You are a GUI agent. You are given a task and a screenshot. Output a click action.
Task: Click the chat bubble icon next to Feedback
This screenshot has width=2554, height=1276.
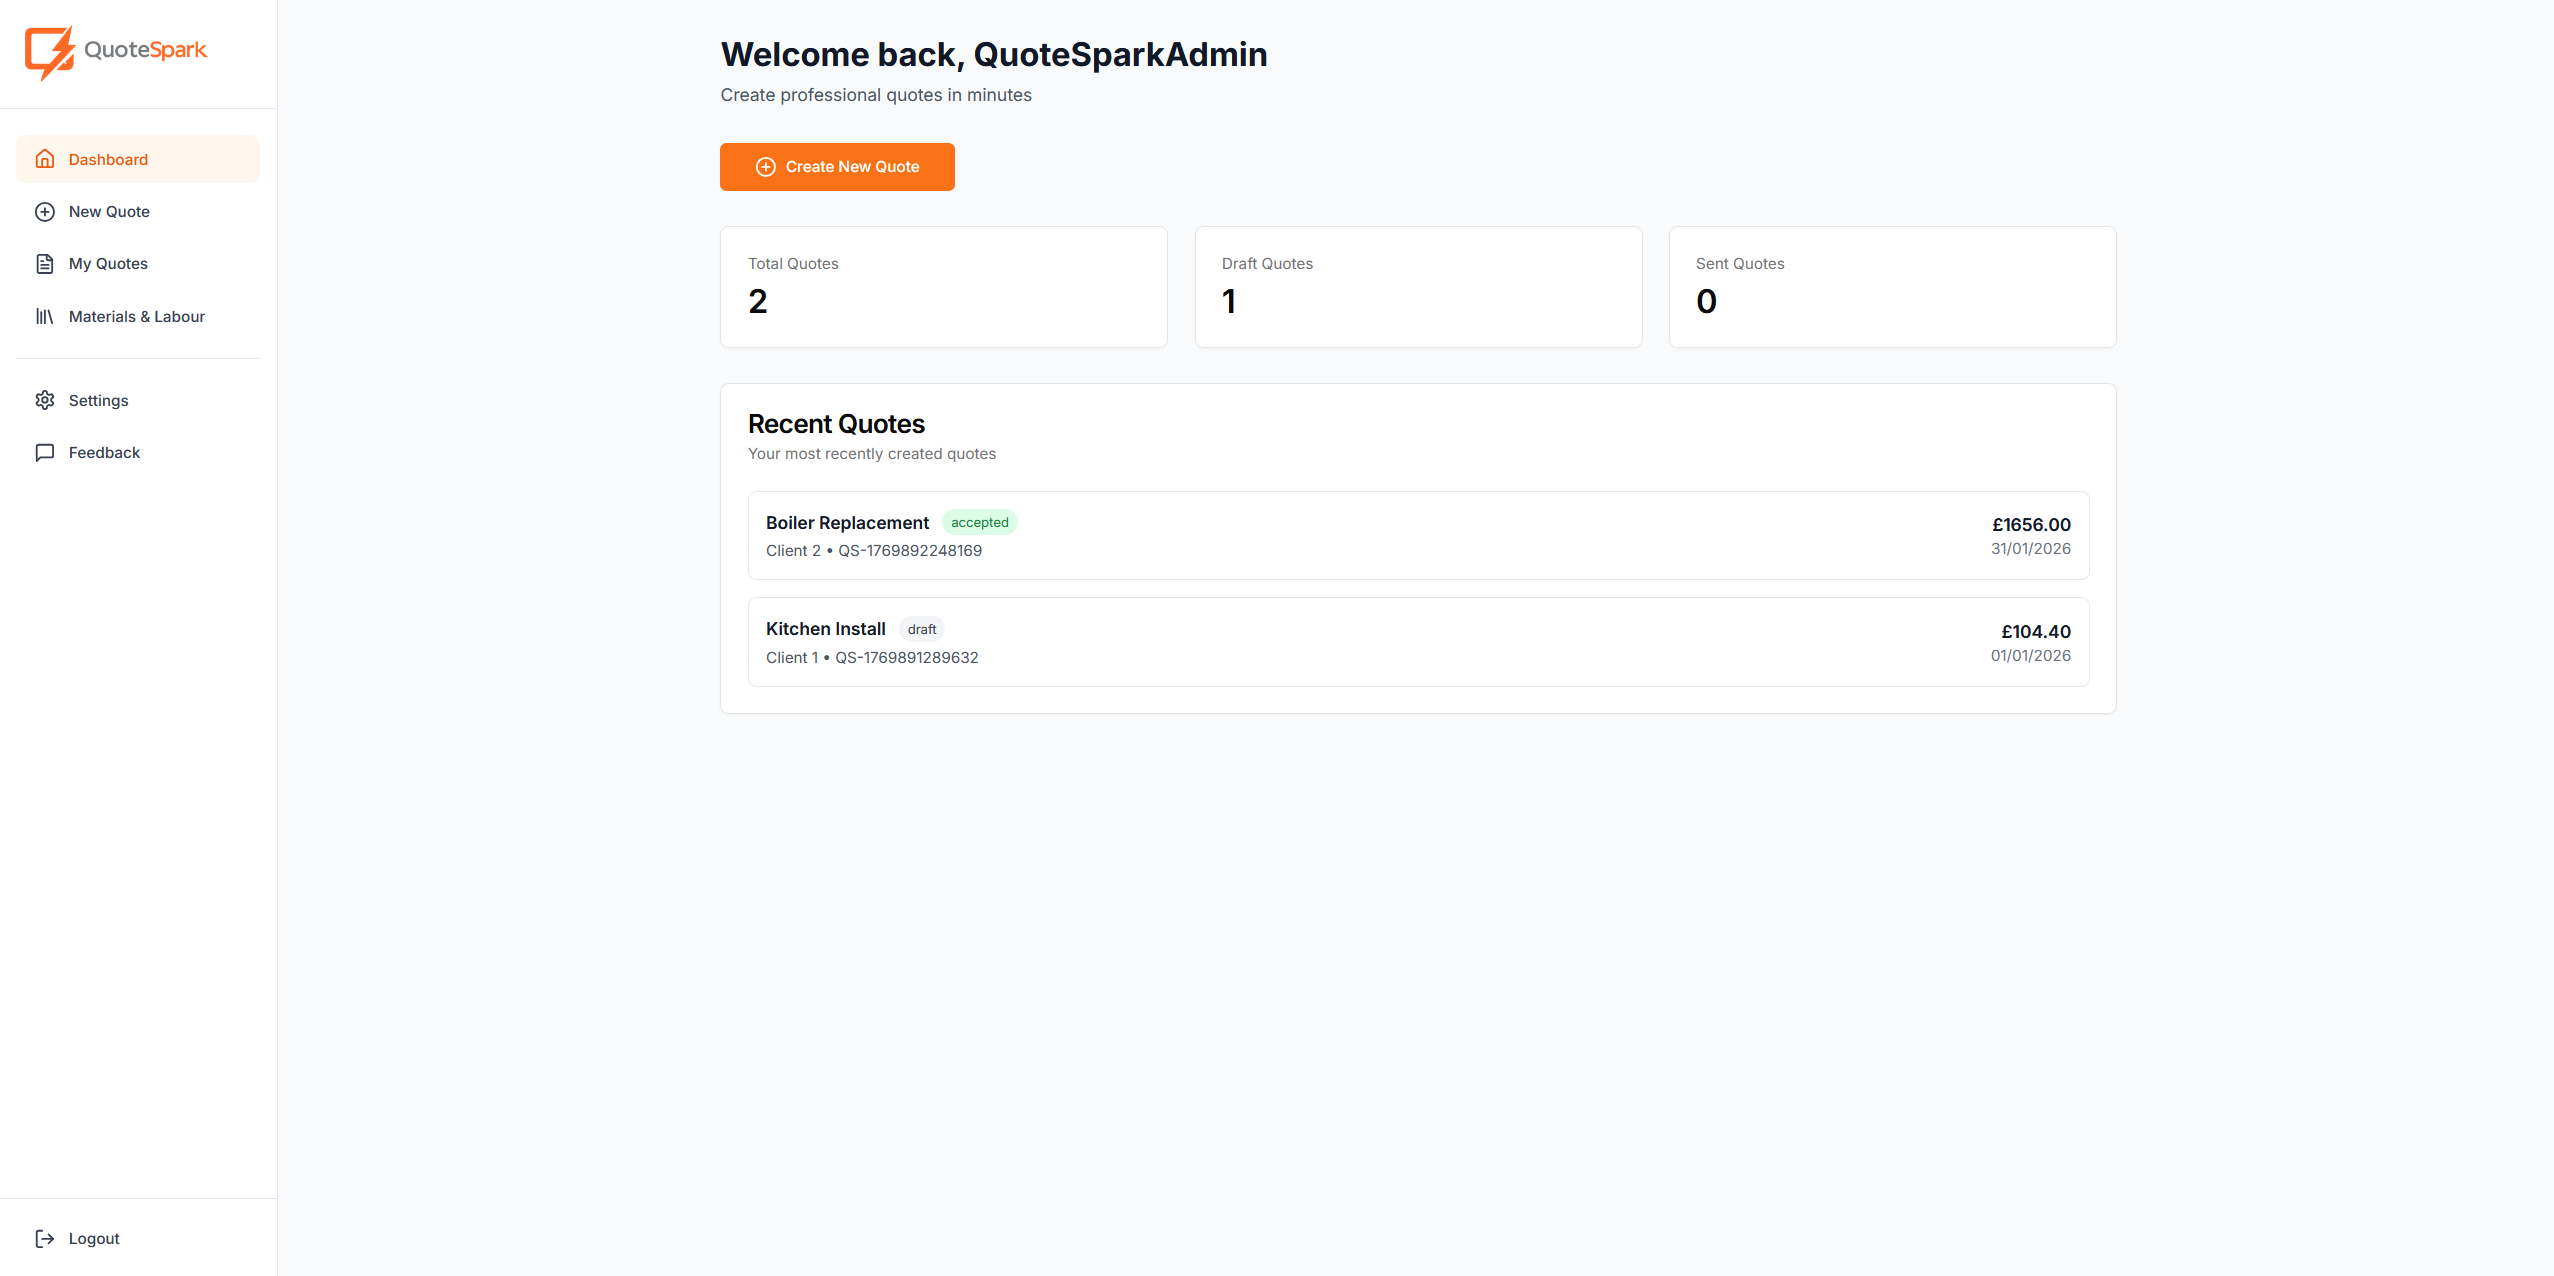pos(46,452)
